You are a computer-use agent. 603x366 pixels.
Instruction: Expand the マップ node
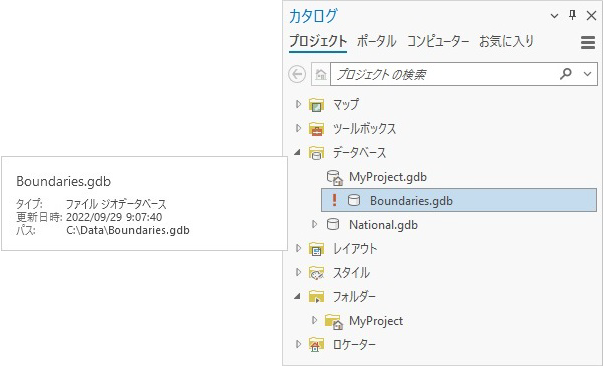point(298,104)
